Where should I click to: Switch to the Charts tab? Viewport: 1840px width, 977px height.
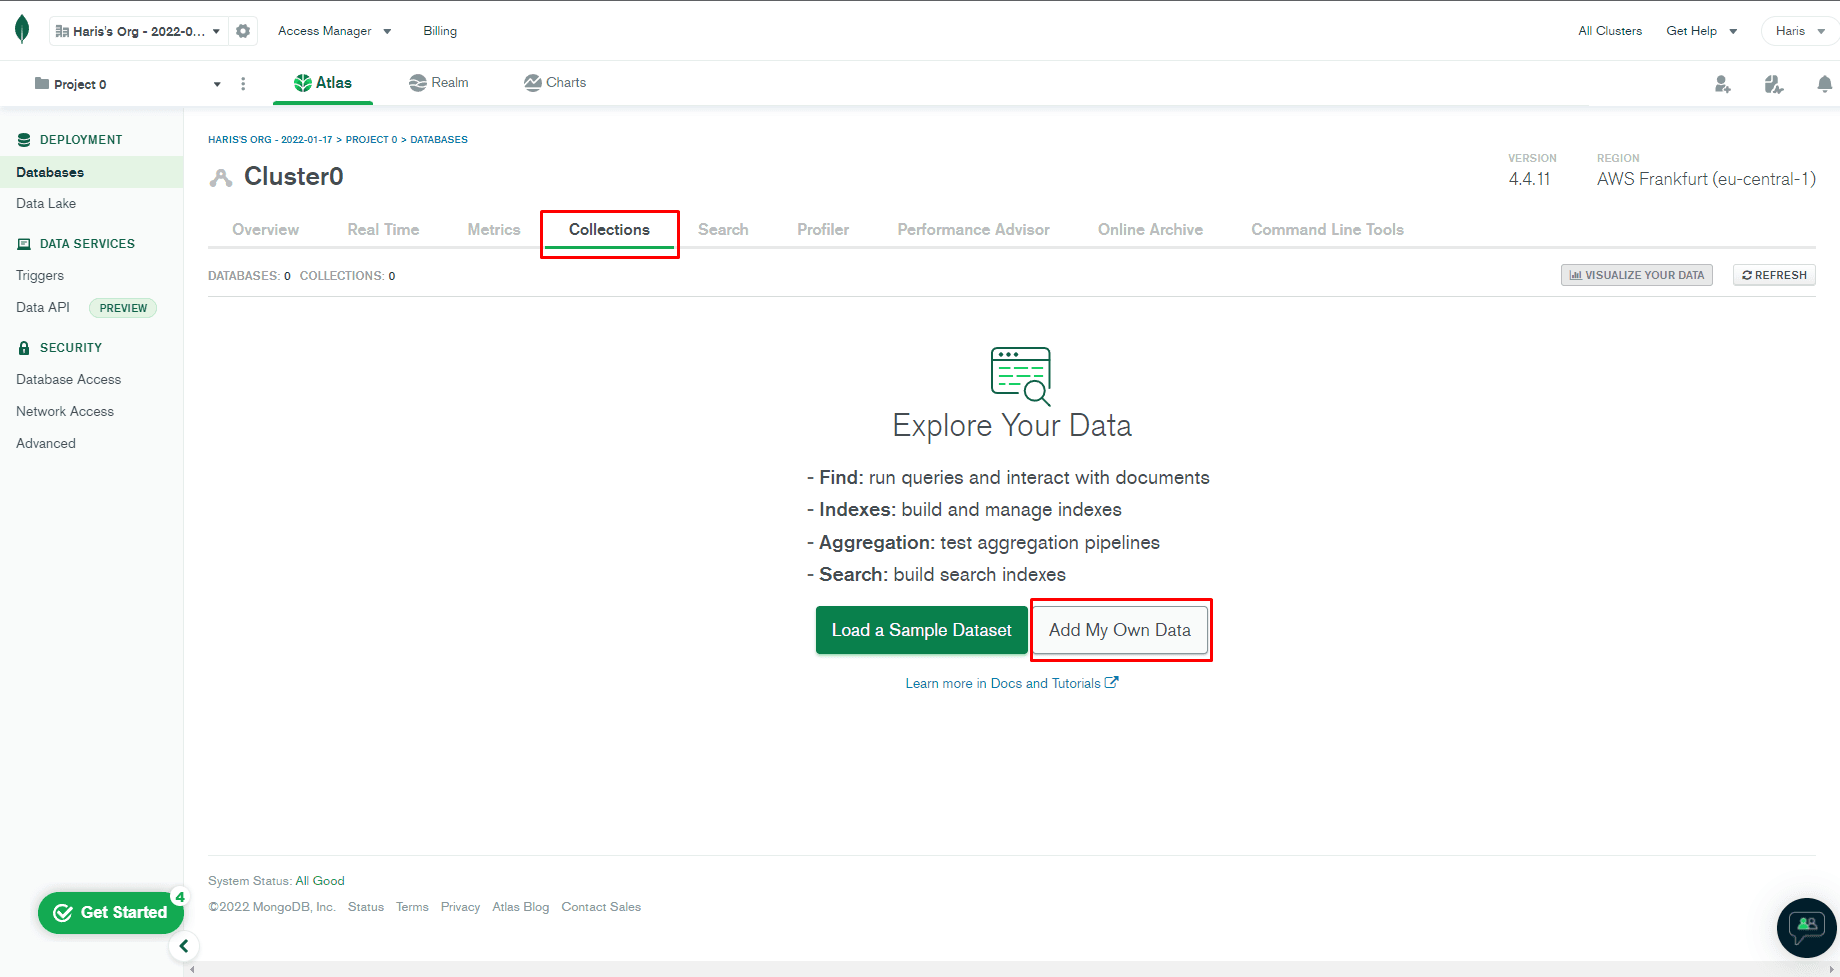tap(555, 83)
